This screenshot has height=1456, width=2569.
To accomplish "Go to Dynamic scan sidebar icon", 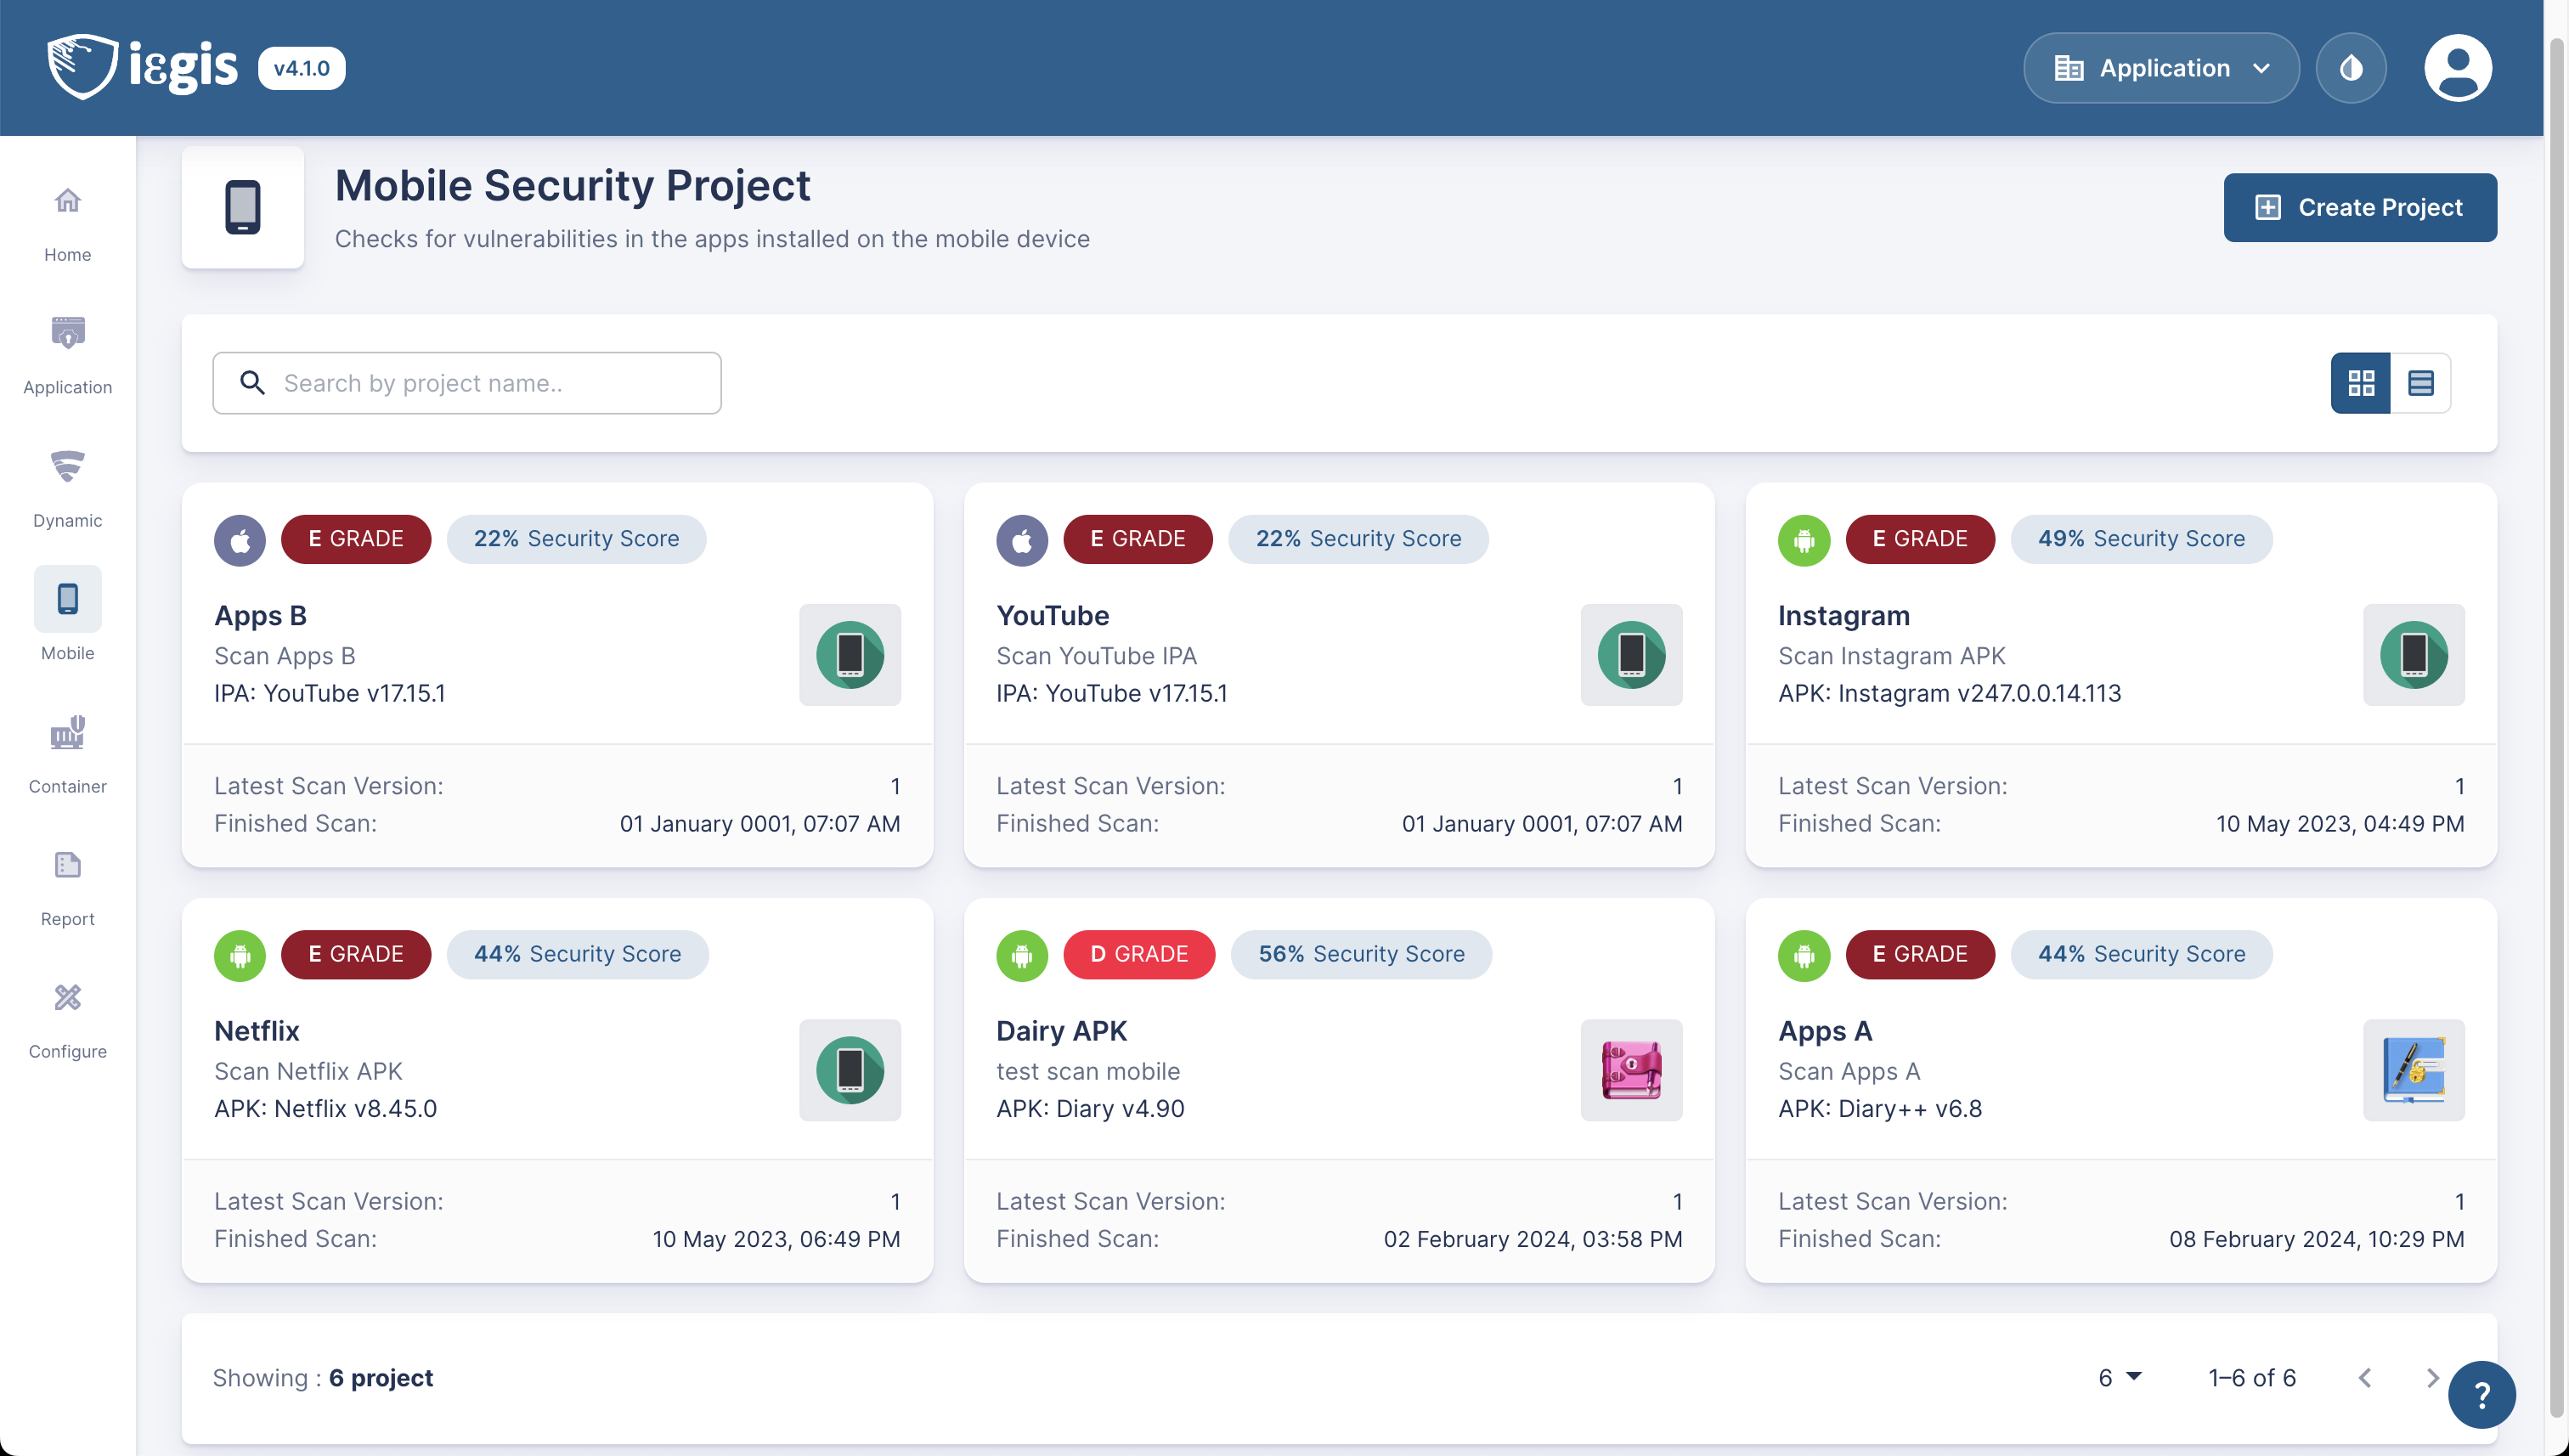I will [x=67, y=468].
